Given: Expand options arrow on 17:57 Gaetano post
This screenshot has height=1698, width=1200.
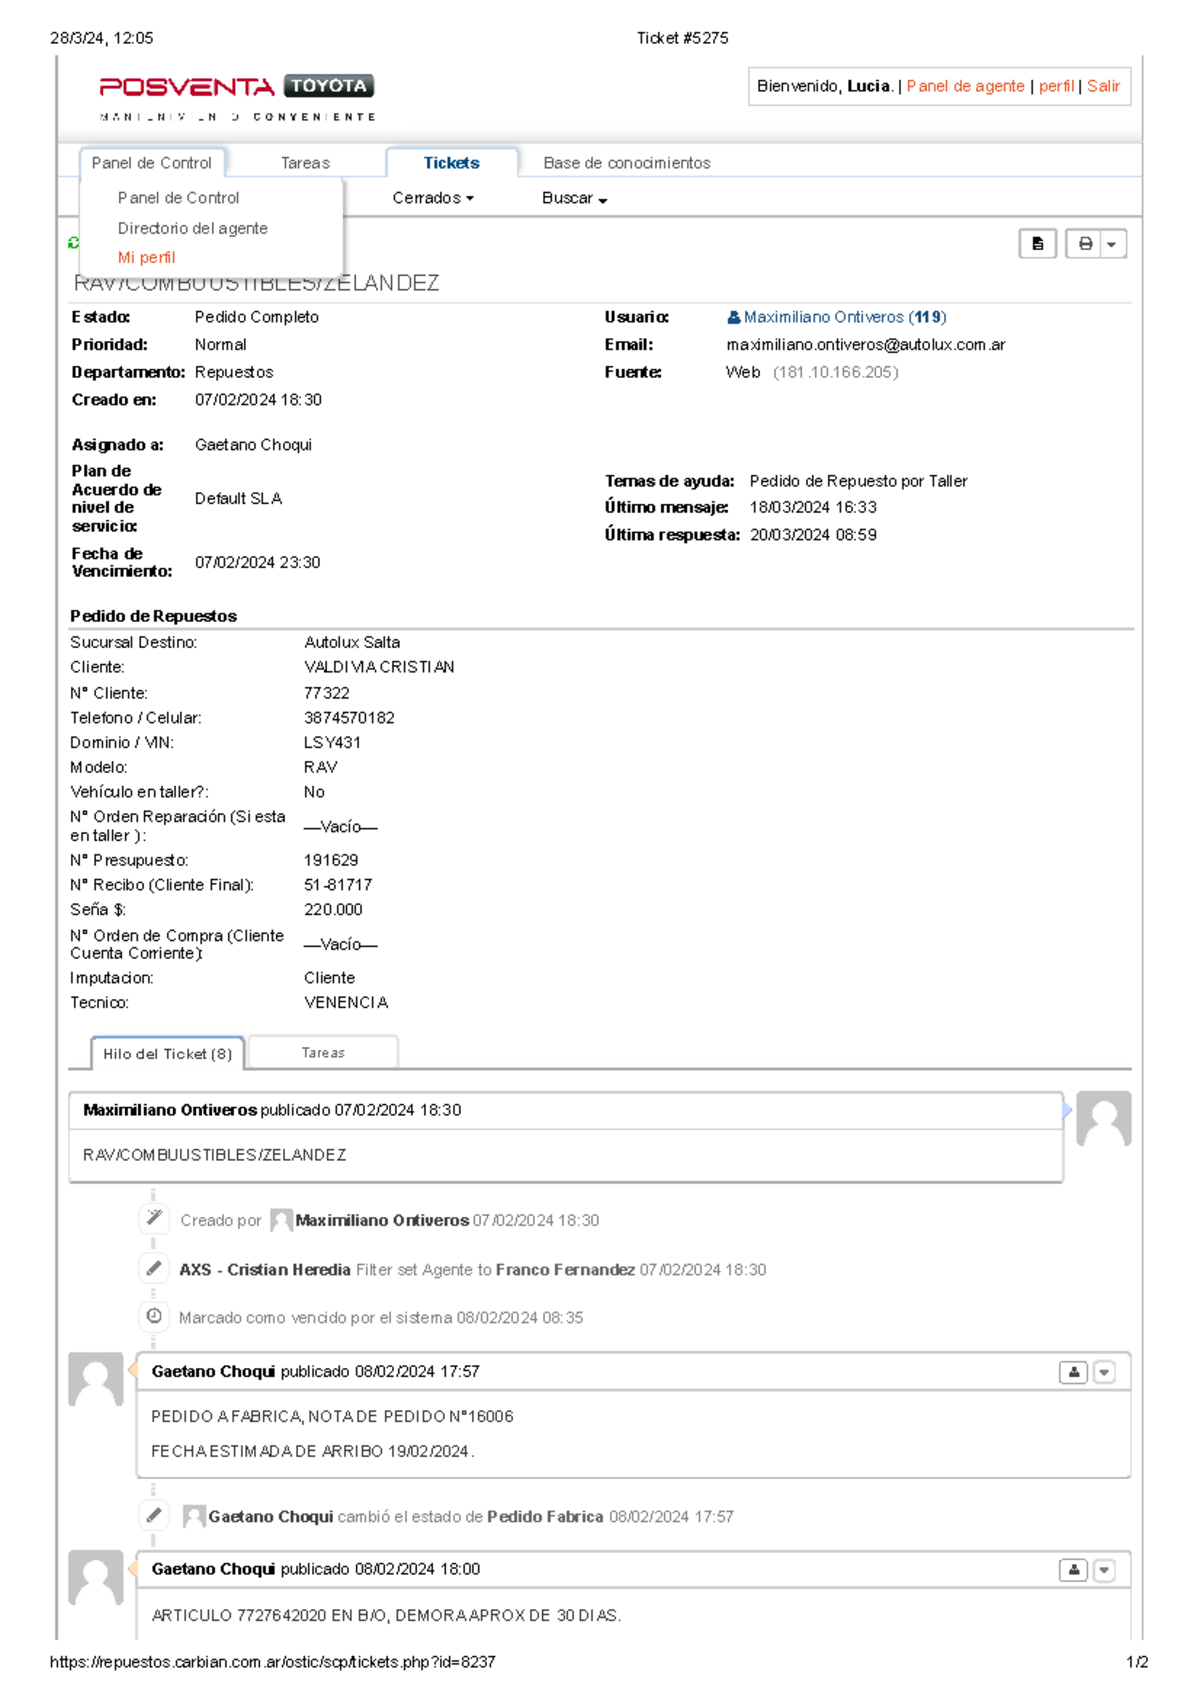Looking at the screenshot, I should [x=1104, y=1372].
